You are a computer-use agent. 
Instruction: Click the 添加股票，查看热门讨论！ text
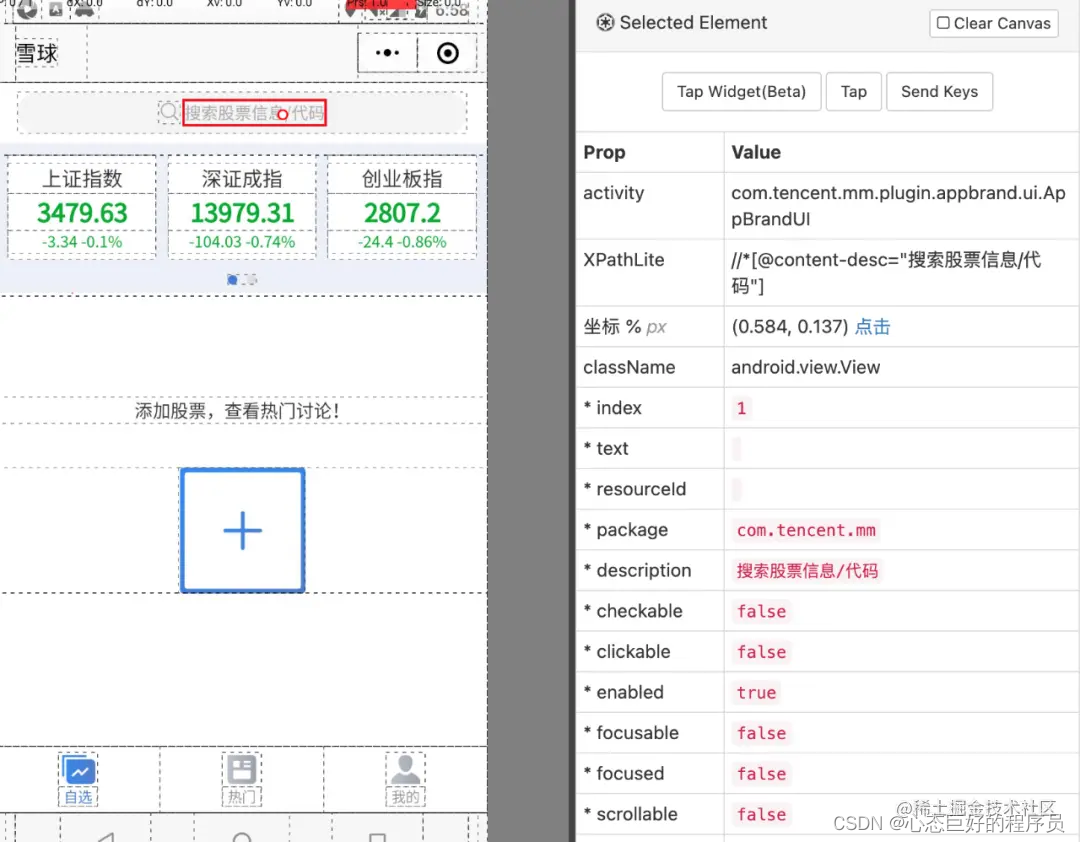[237, 411]
